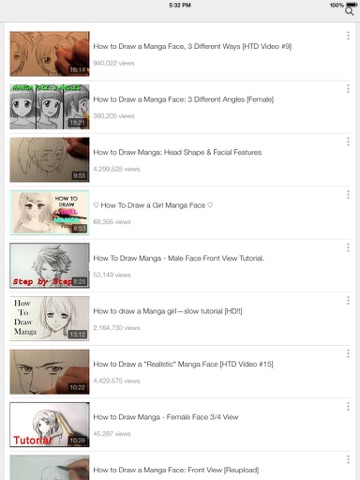
Task: Open more menu for Realistic Manga Face video
Action: tap(348, 354)
